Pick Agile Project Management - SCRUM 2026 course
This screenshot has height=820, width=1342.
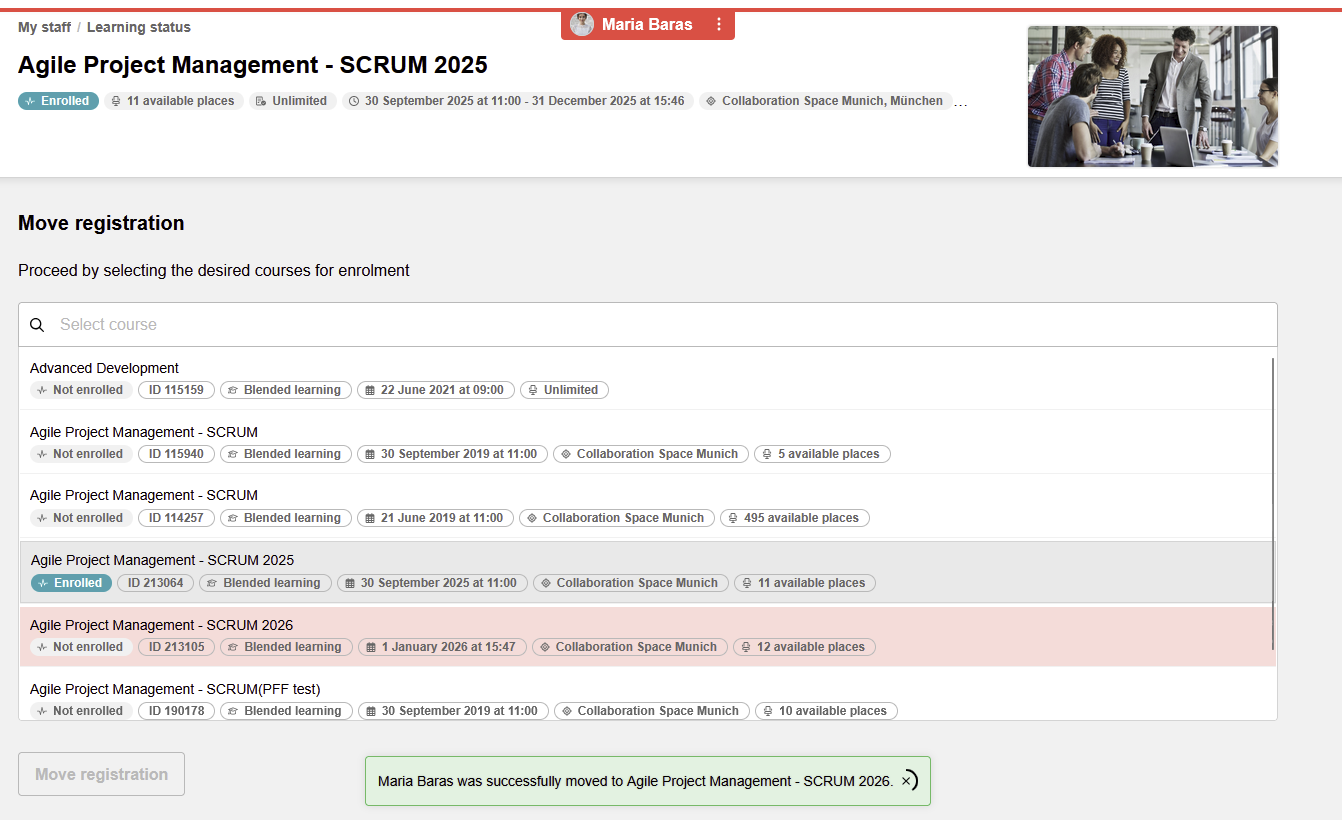[161, 625]
